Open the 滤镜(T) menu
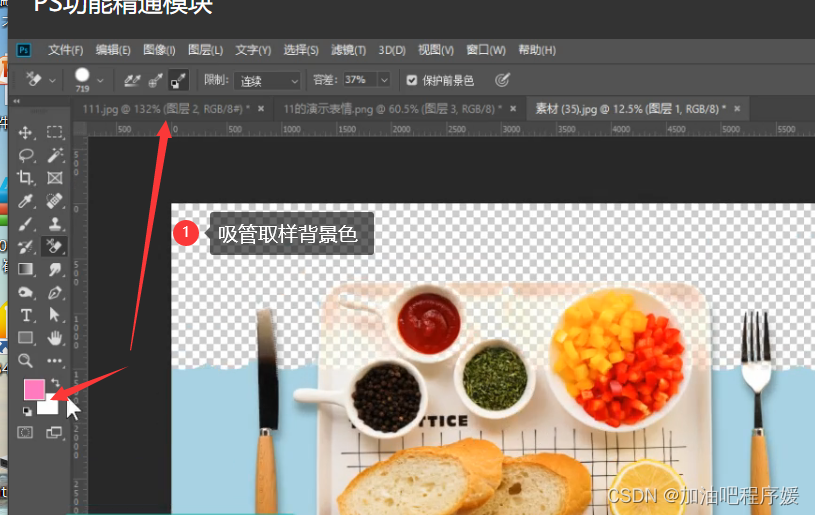Image resolution: width=815 pixels, height=515 pixels. (x=349, y=50)
